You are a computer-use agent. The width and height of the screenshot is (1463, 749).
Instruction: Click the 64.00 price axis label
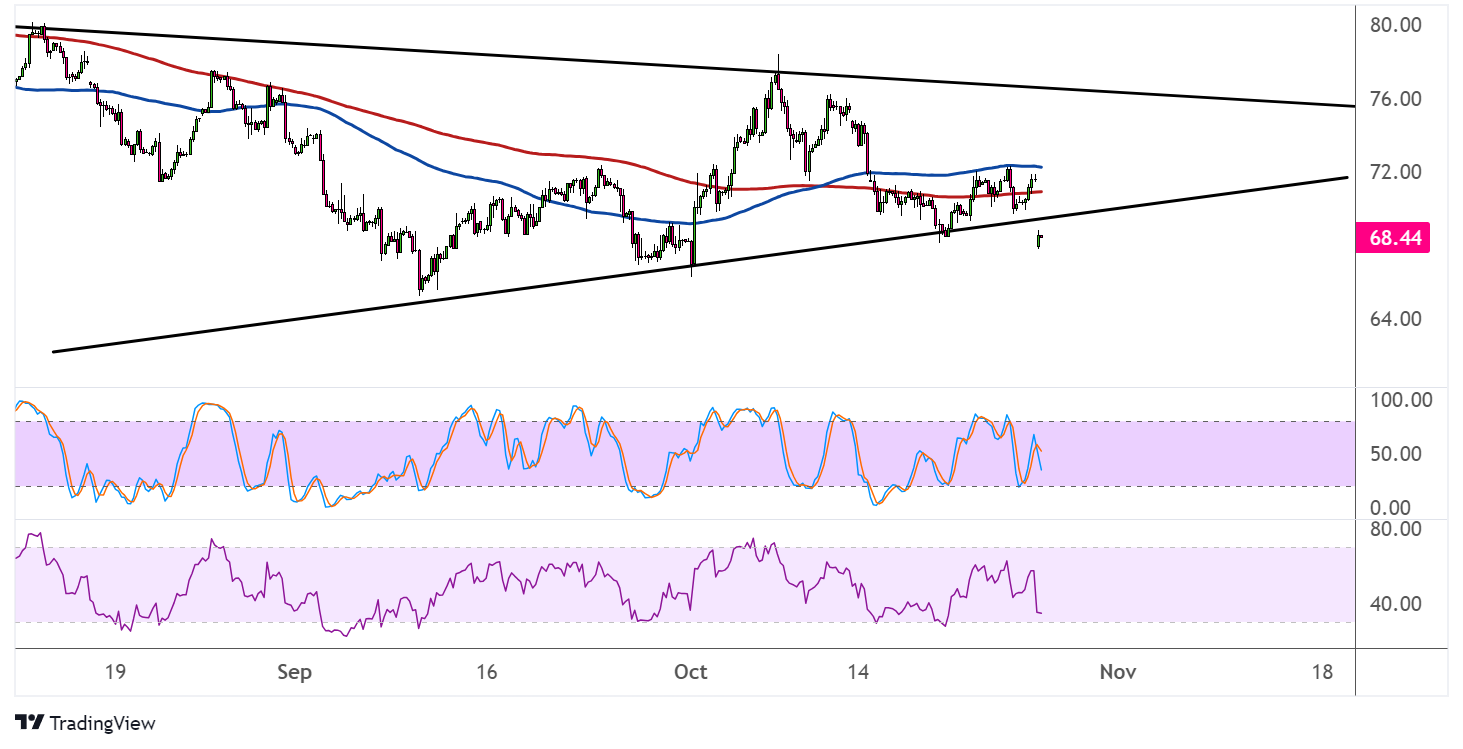pyautogui.click(x=1394, y=319)
